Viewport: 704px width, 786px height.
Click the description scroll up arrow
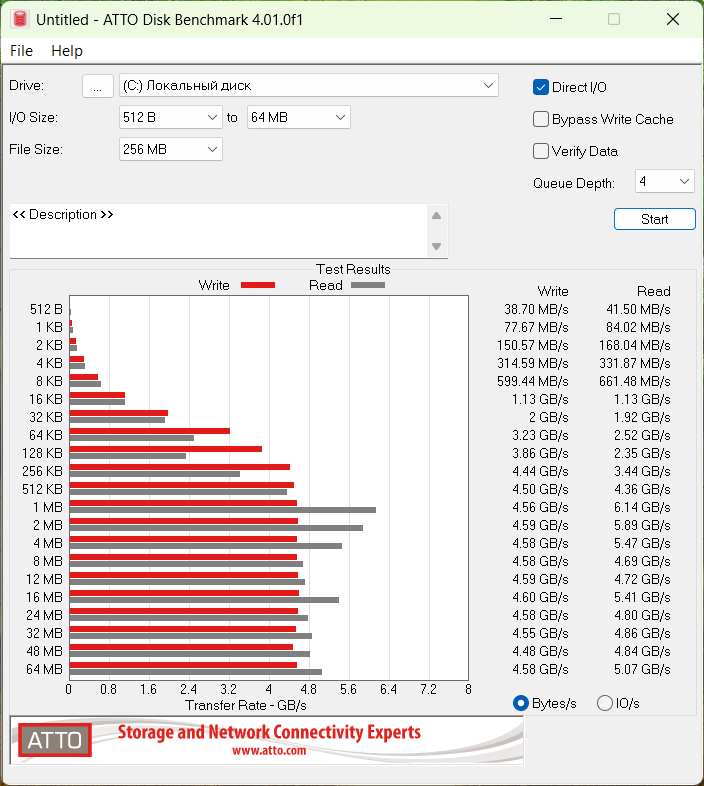436,216
